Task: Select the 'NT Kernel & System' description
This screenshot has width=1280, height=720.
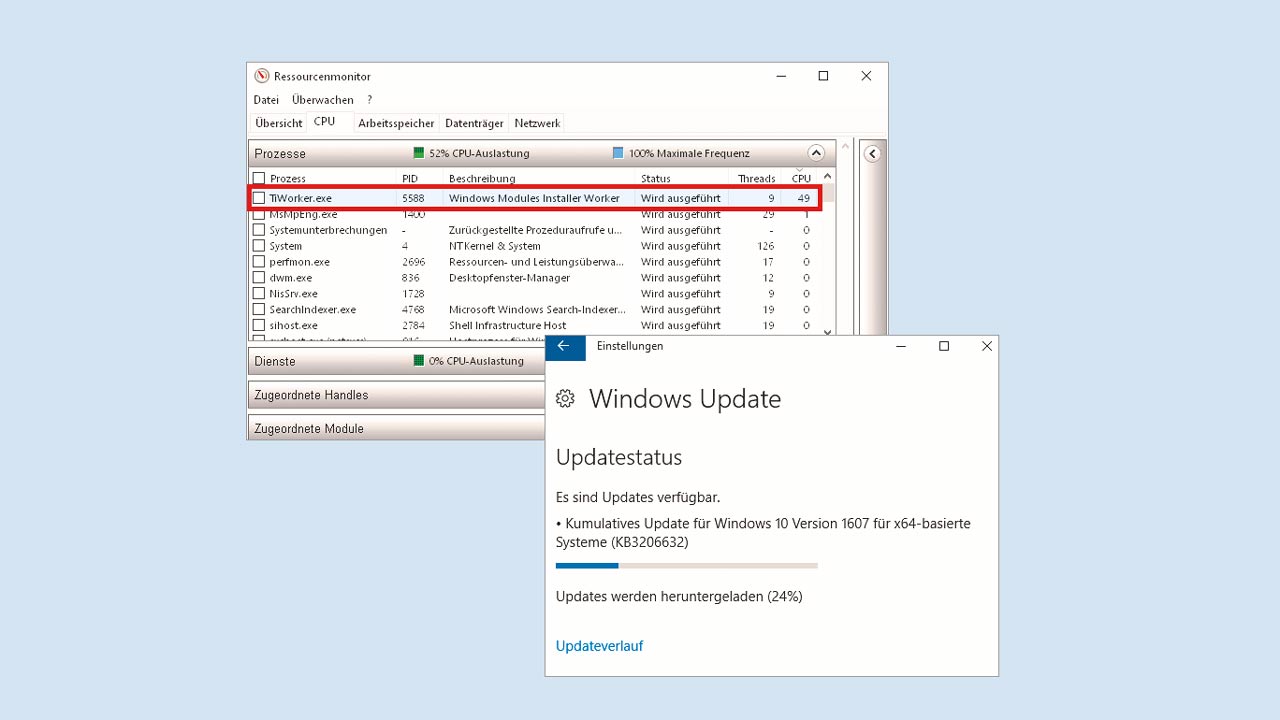Action: coord(494,246)
